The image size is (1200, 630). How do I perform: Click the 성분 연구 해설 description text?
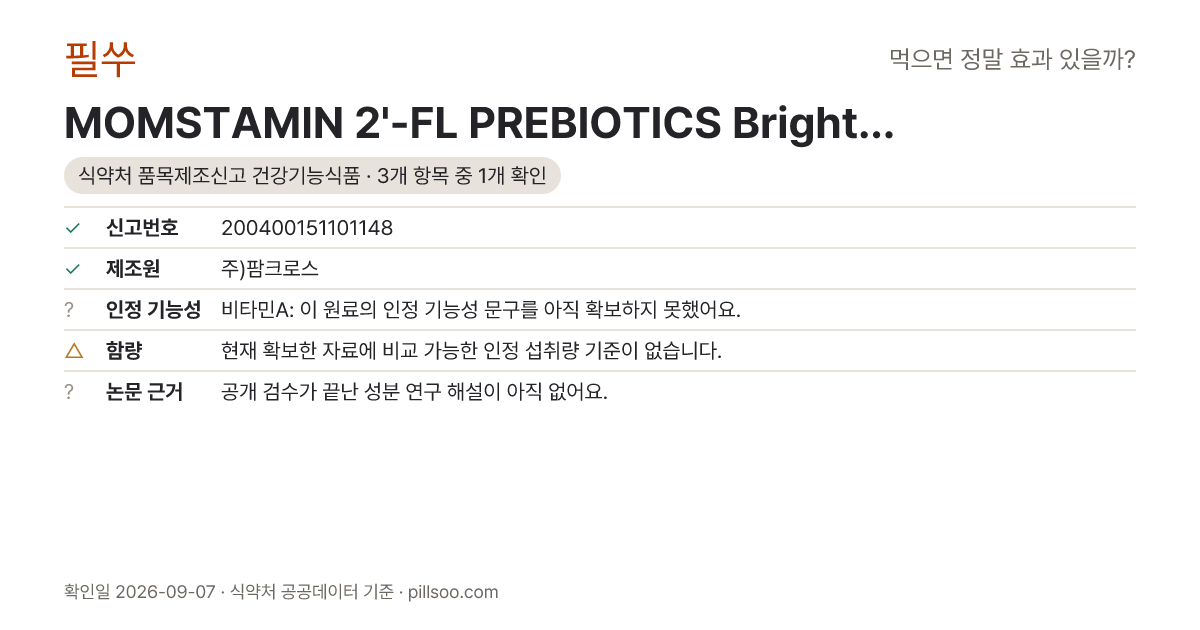pos(414,392)
